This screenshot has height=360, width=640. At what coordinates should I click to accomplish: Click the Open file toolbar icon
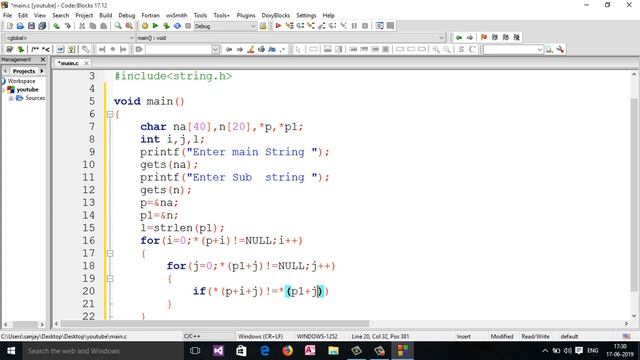[20, 26]
